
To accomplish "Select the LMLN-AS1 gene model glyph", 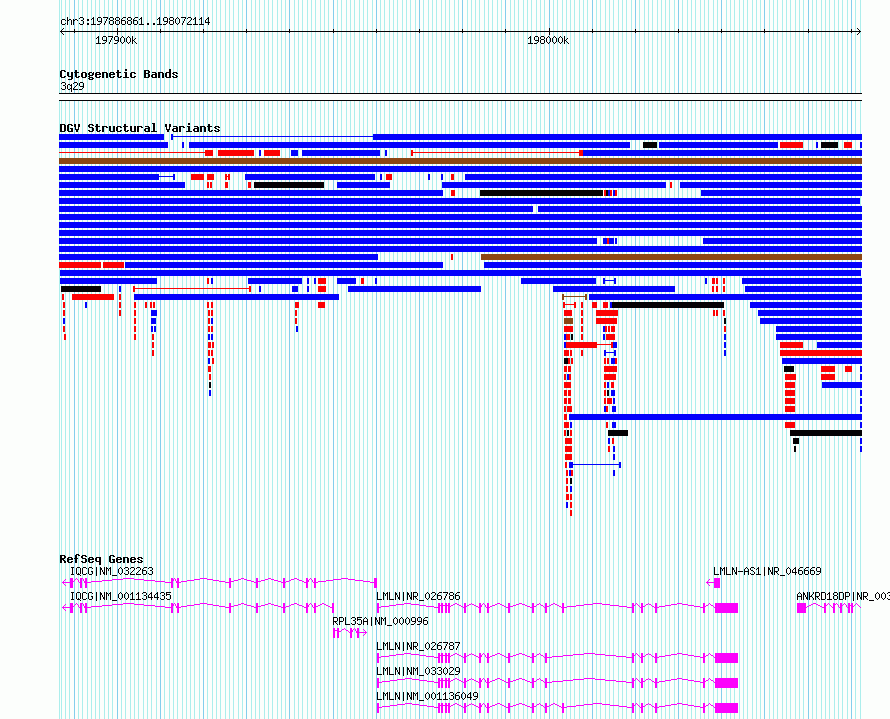I will [713, 583].
